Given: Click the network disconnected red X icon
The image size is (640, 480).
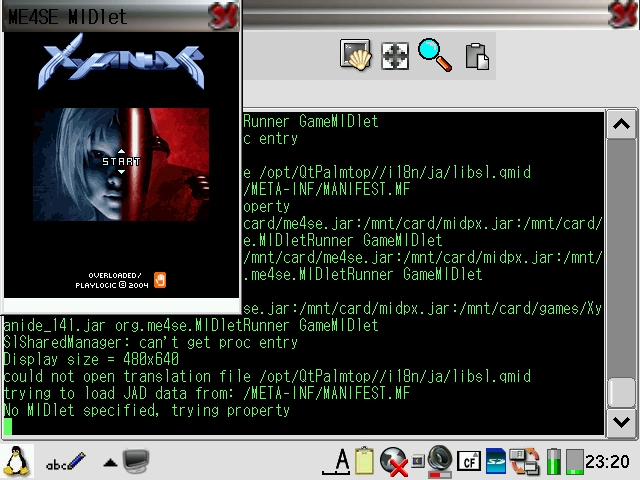Looking at the screenshot, I should (393, 462).
